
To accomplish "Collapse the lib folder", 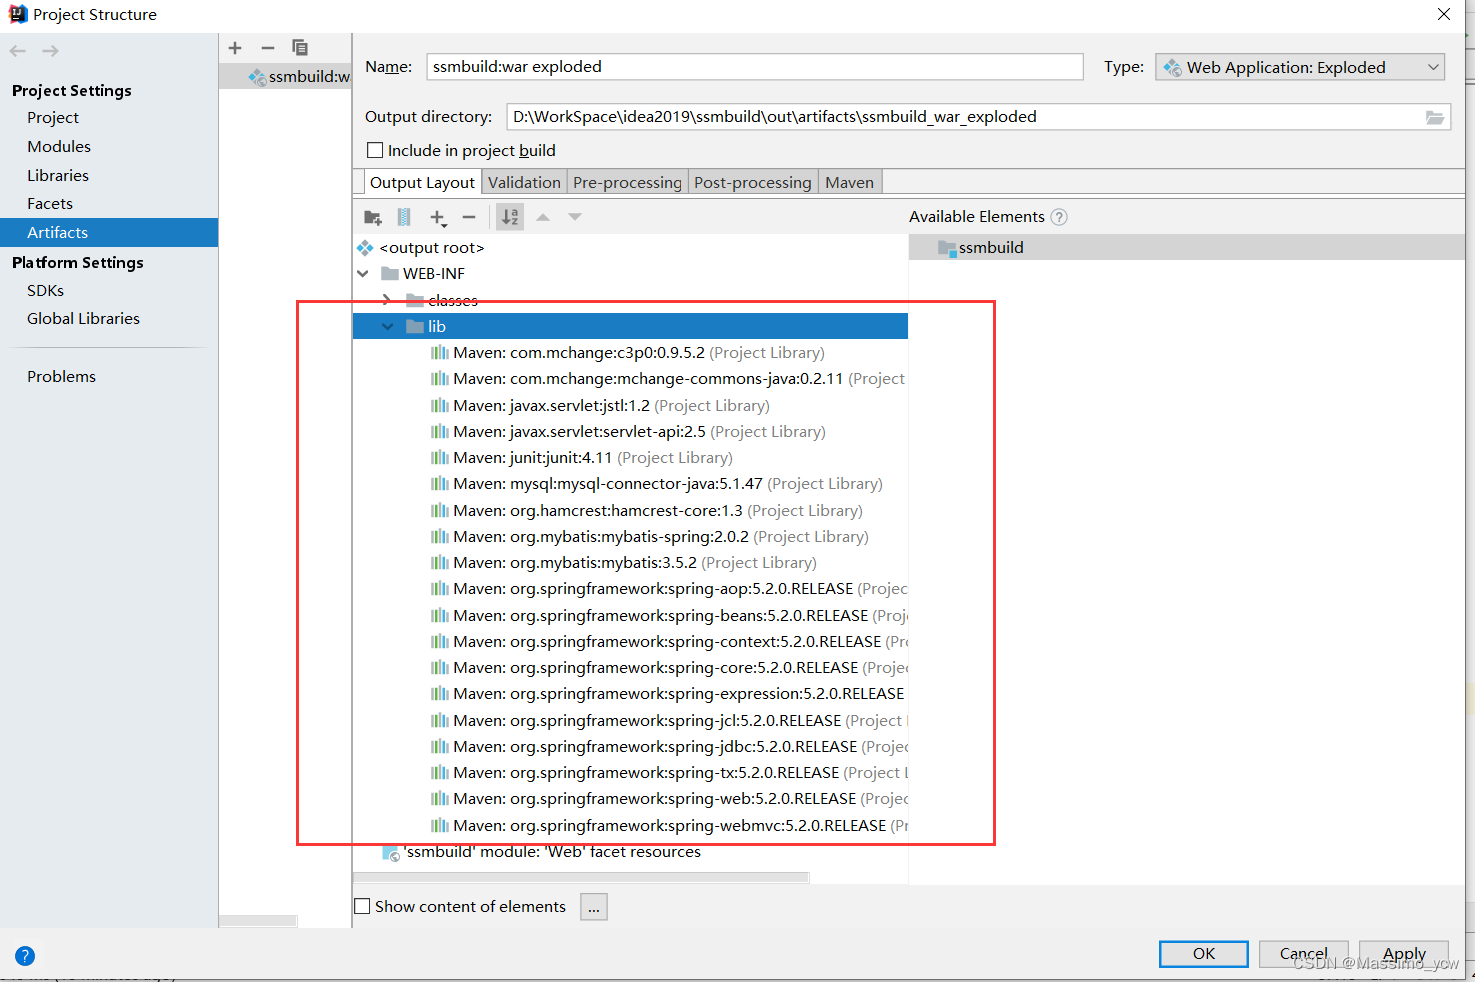I will click(x=387, y=327).
